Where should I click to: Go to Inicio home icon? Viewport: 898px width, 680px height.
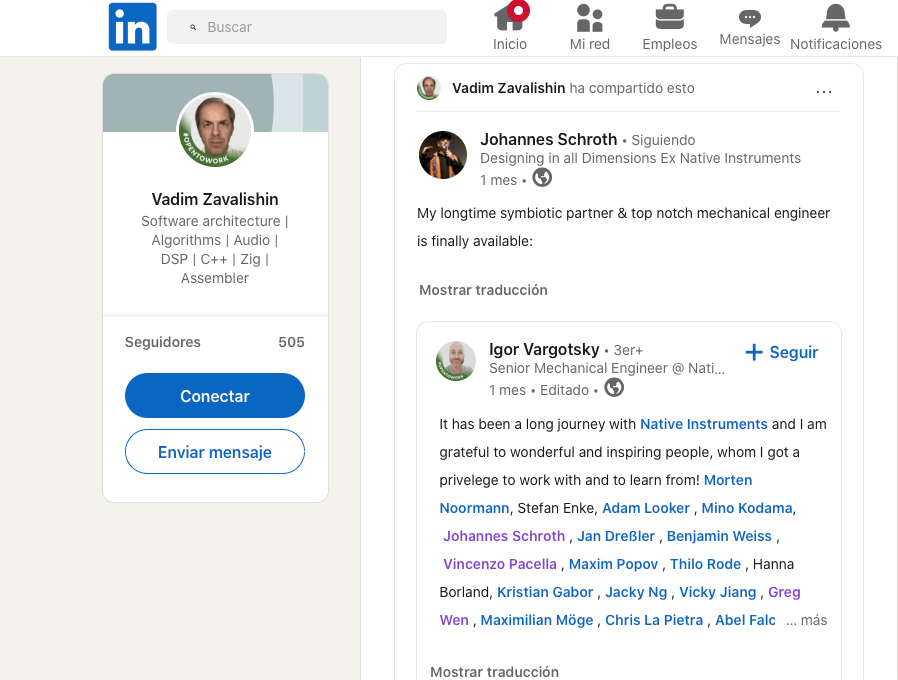pos(510,17)
